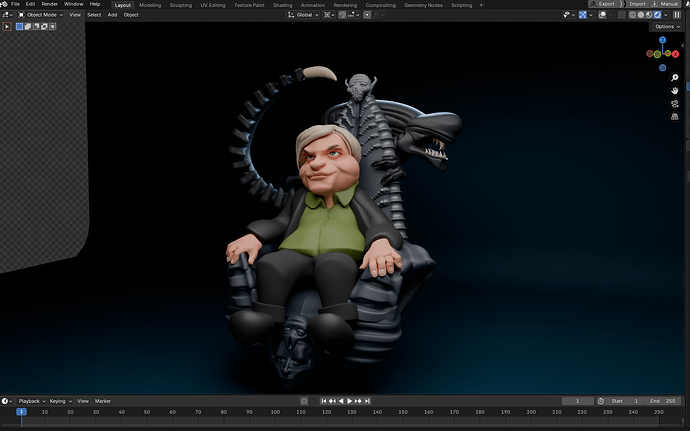The width and height of the screenshot is (690, 431).
Task: Switch perspective/orthographic grid icon
Action: (x=675, y=117)
